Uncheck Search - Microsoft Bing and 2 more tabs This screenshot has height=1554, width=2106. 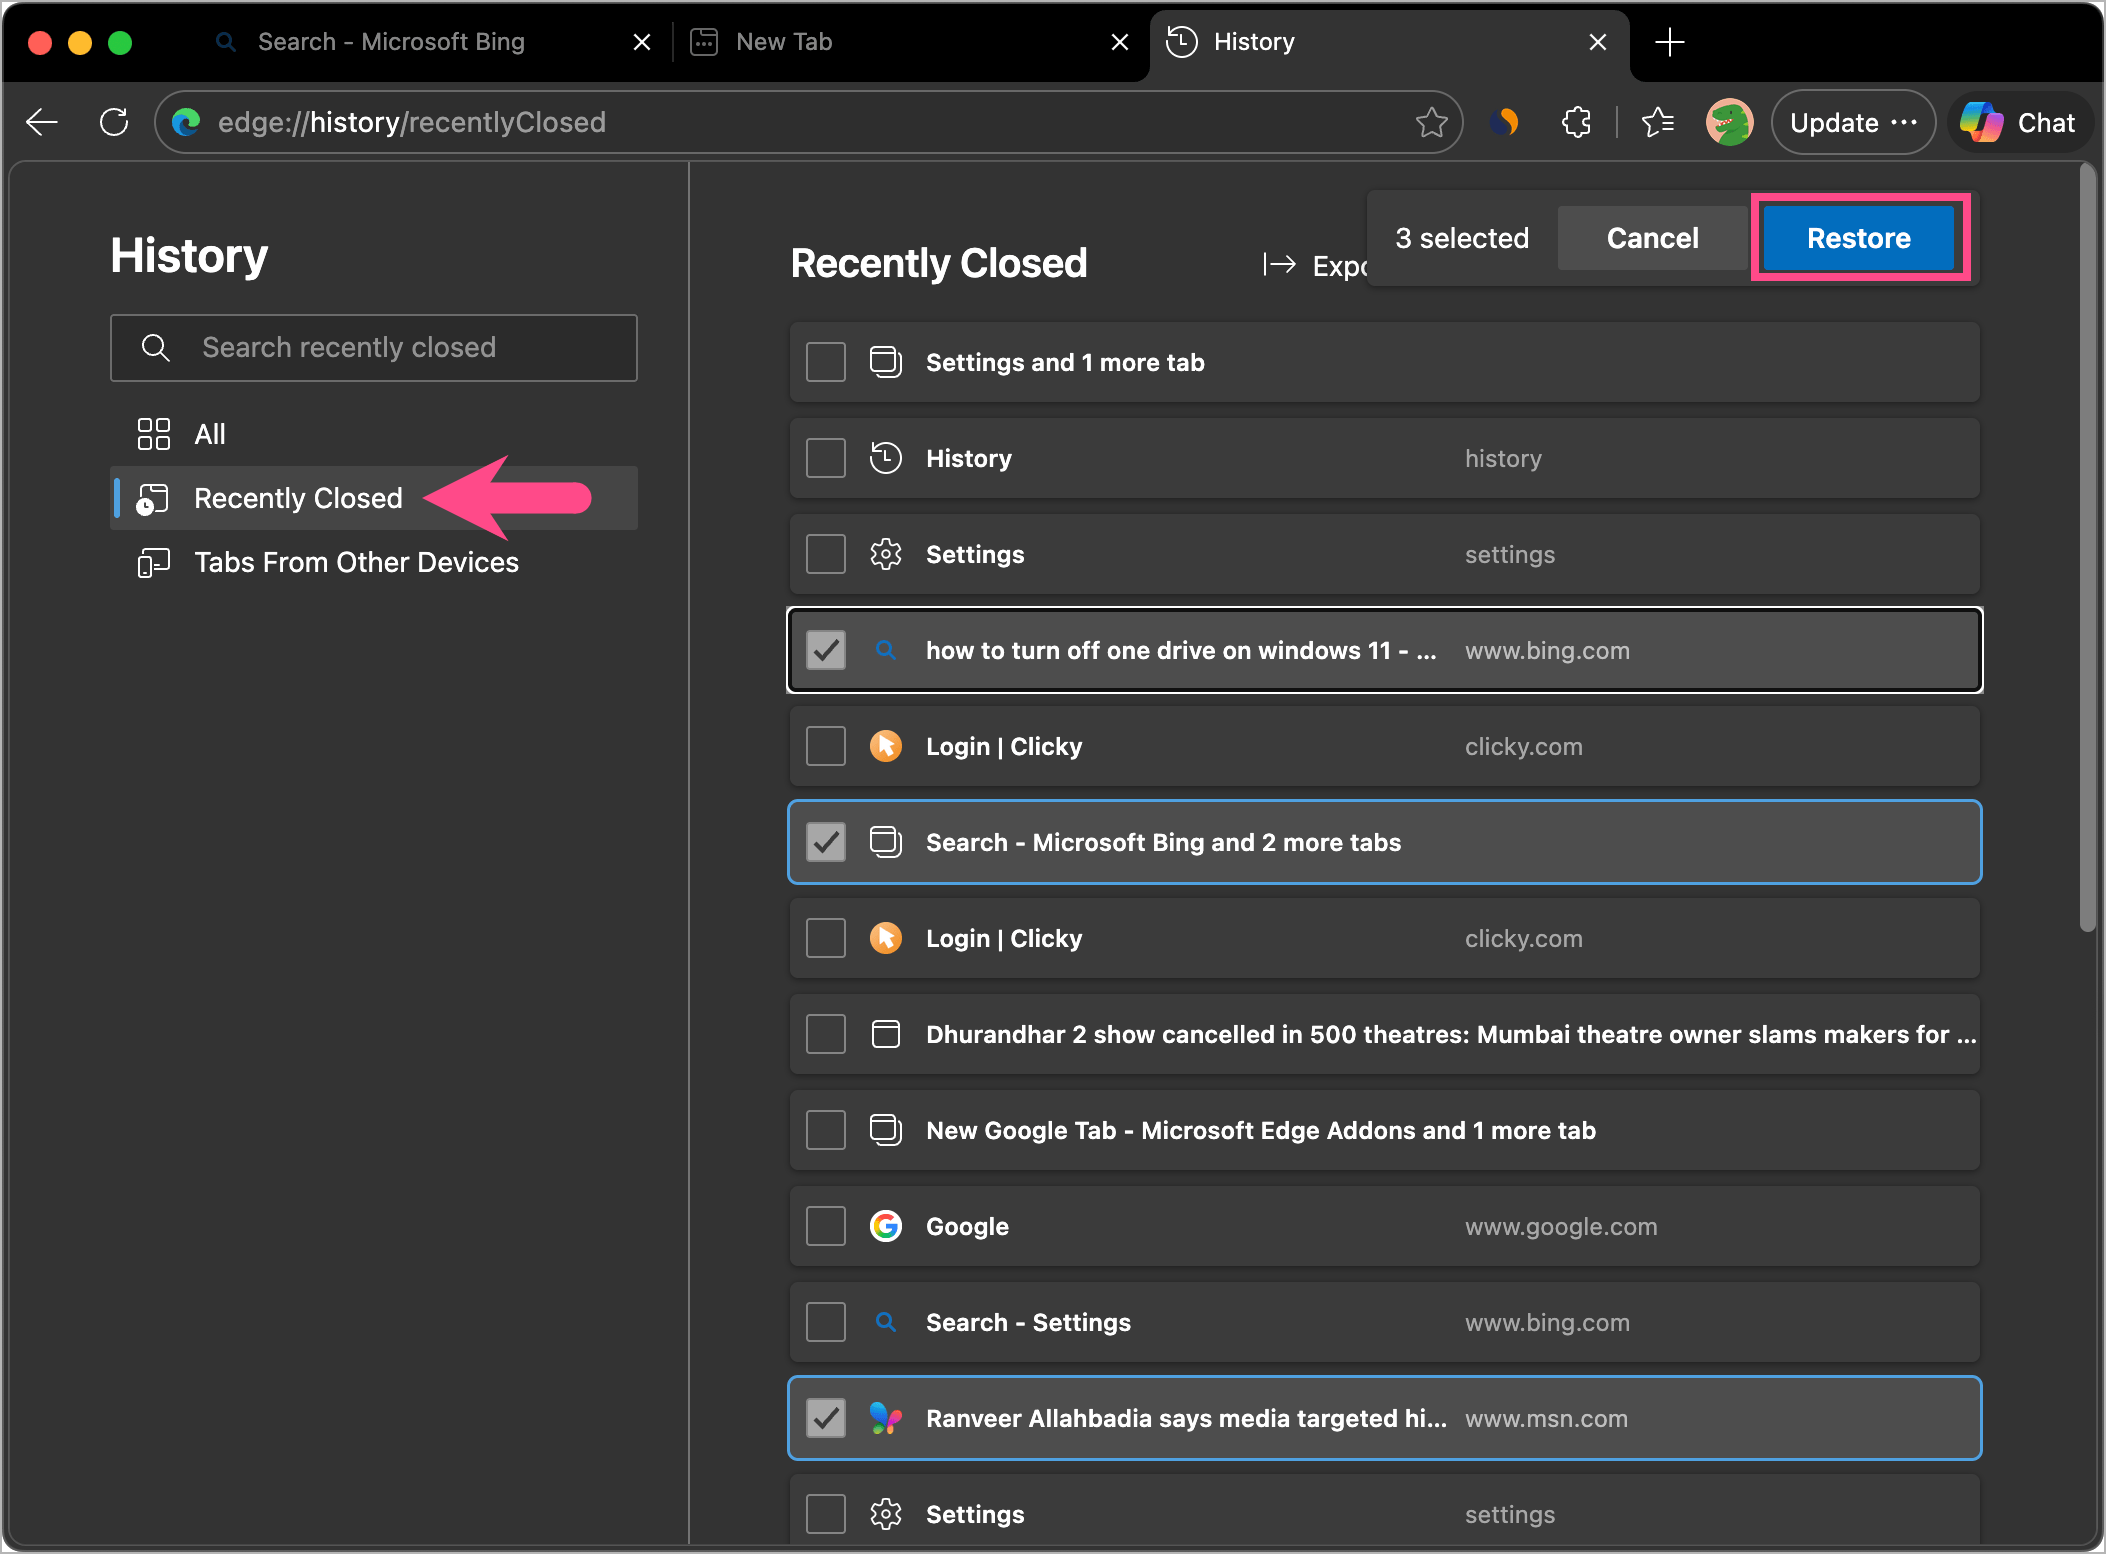pos(826,842)
